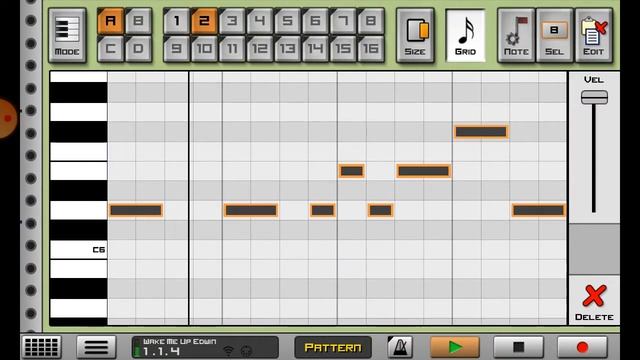Select the highest note in grid
The width and height of the screenshot is (640, 360).
pyautogui.click(x=481, y=132)
